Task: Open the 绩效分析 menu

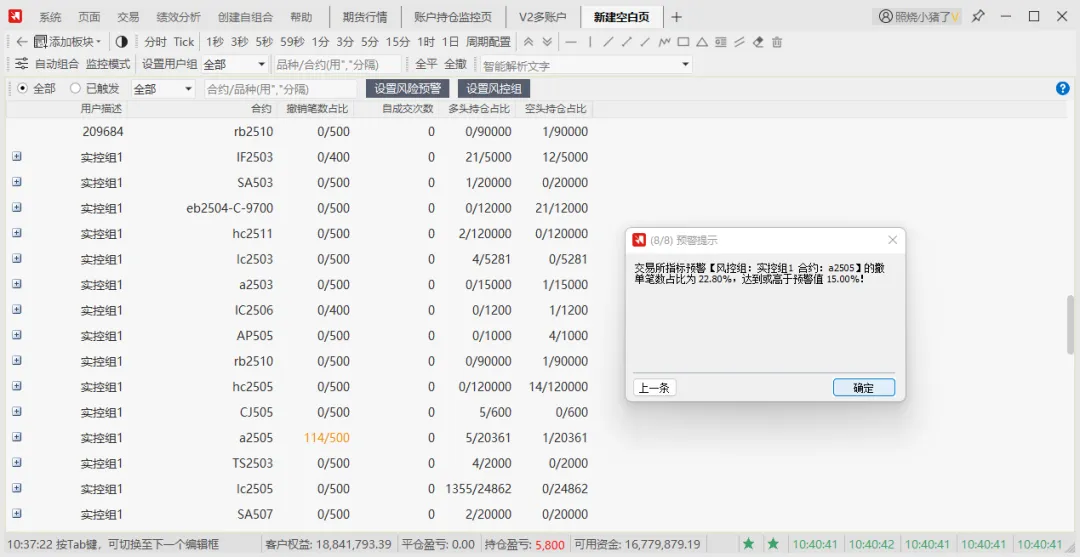Action: [178, 17]
